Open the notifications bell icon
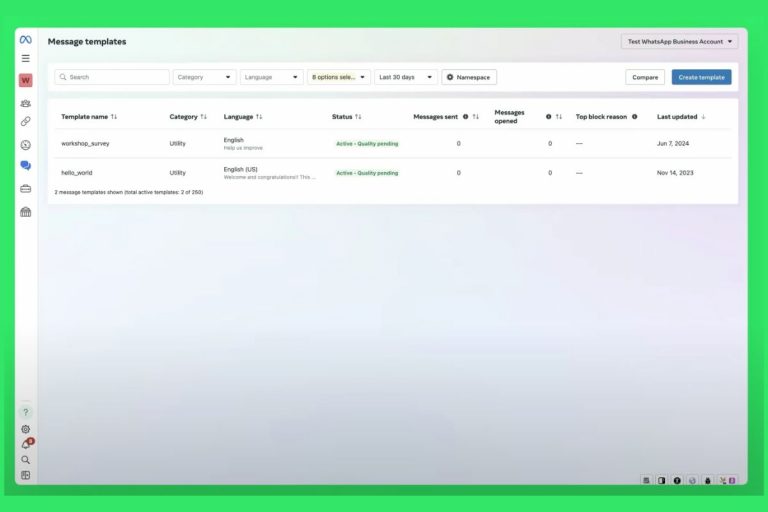The height and width of the screenshot is (512, 768). pos(25,445)
